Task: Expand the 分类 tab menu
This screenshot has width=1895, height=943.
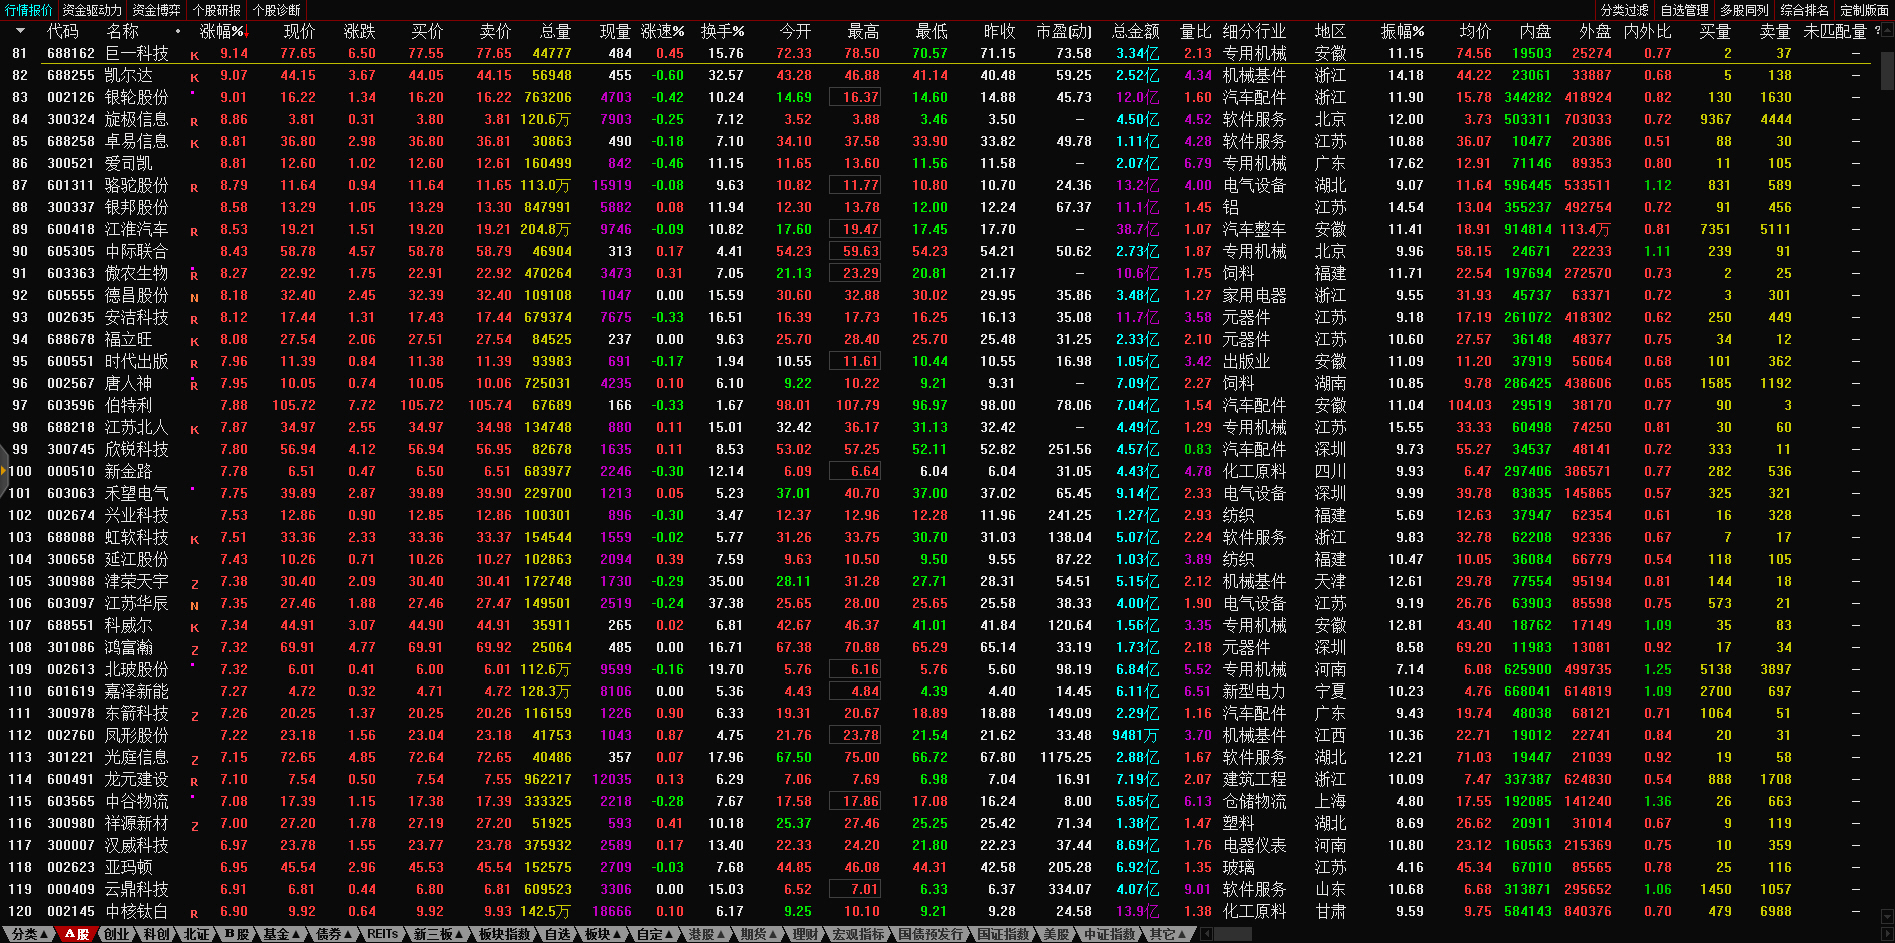Action: point(30,934)
